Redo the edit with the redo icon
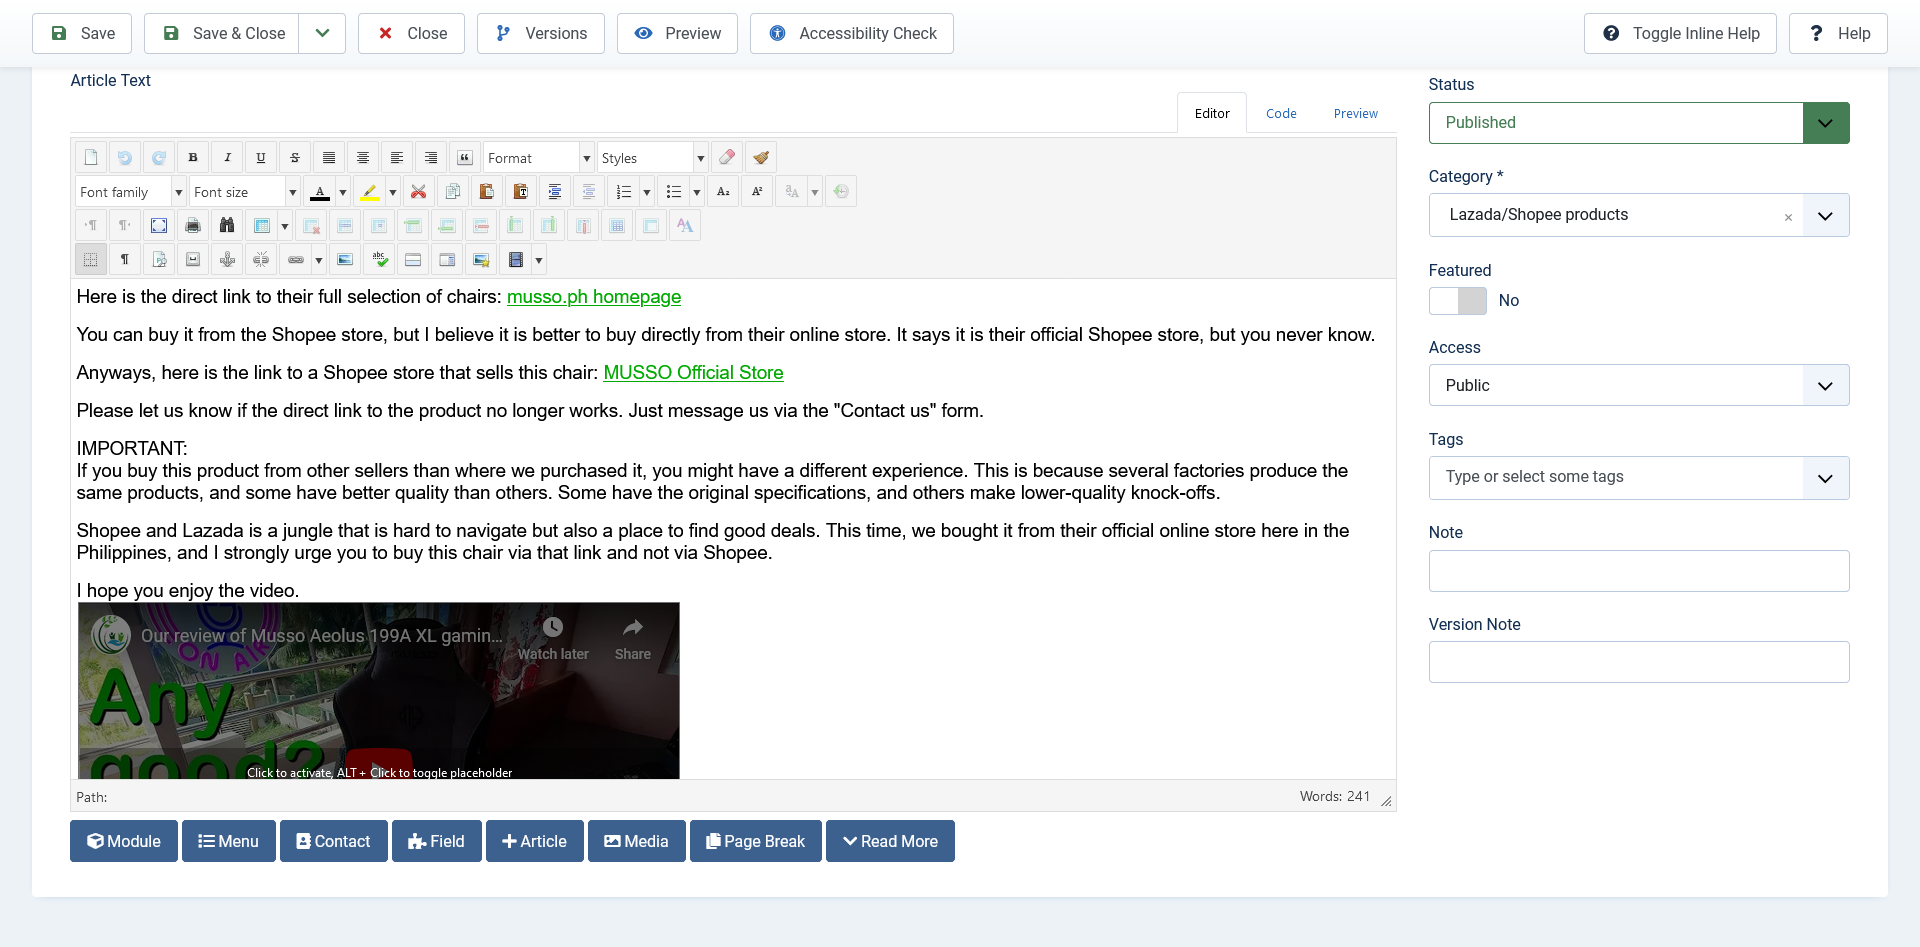The width and height of the screenshot is (1920, 947). pyautogui.click(x=159, y=158)
